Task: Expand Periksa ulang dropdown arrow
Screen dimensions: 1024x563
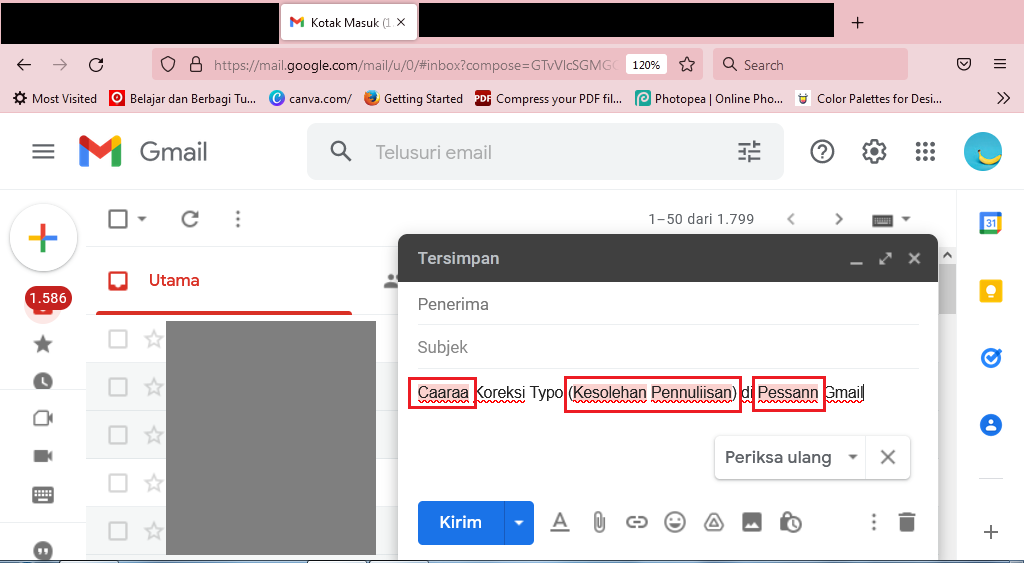Action: 852,457
